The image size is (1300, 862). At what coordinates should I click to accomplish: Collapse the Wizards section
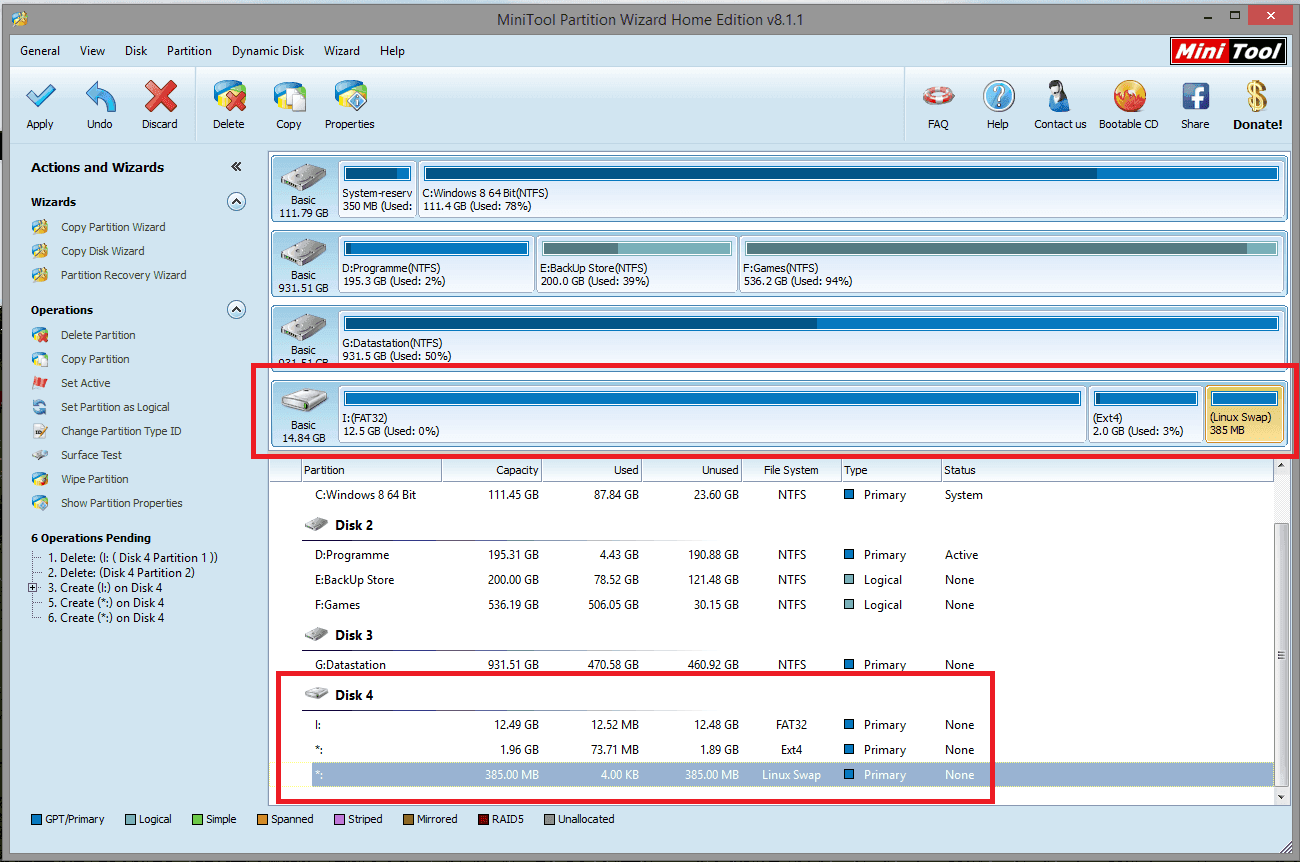click(x=236, y=201)
